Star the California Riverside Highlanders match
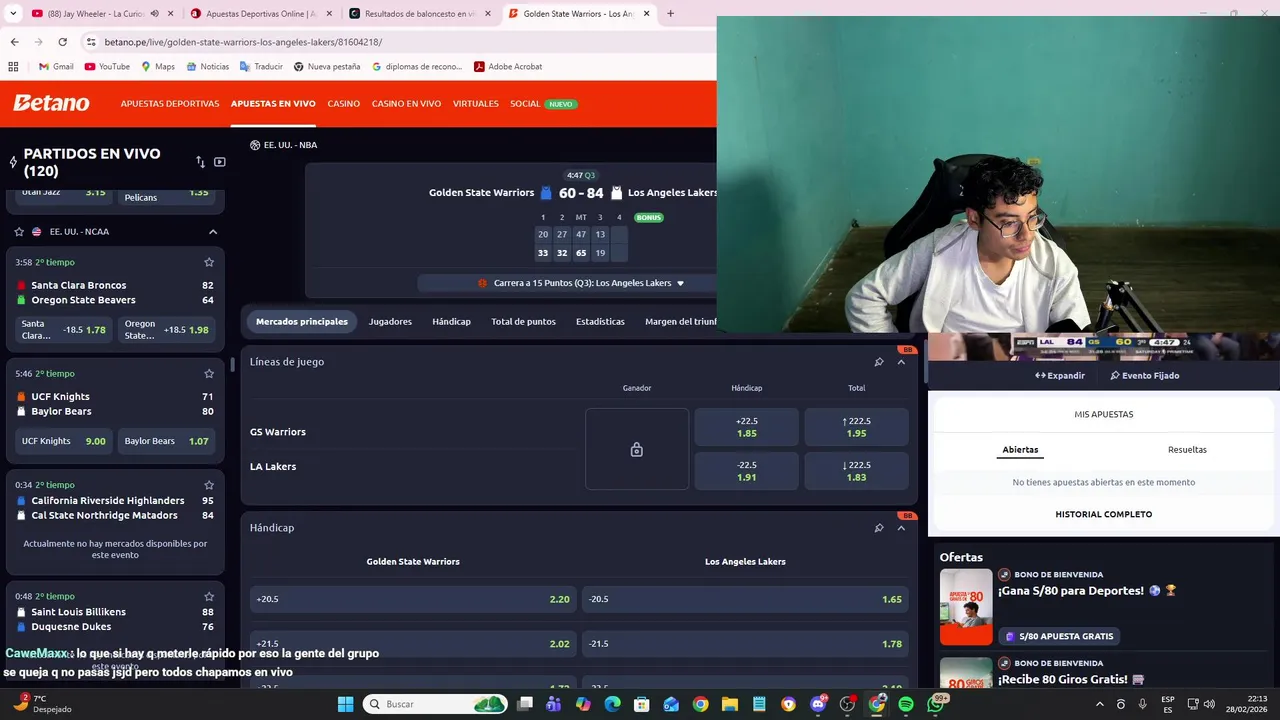1280x720 pixels. tap(209, 484)
